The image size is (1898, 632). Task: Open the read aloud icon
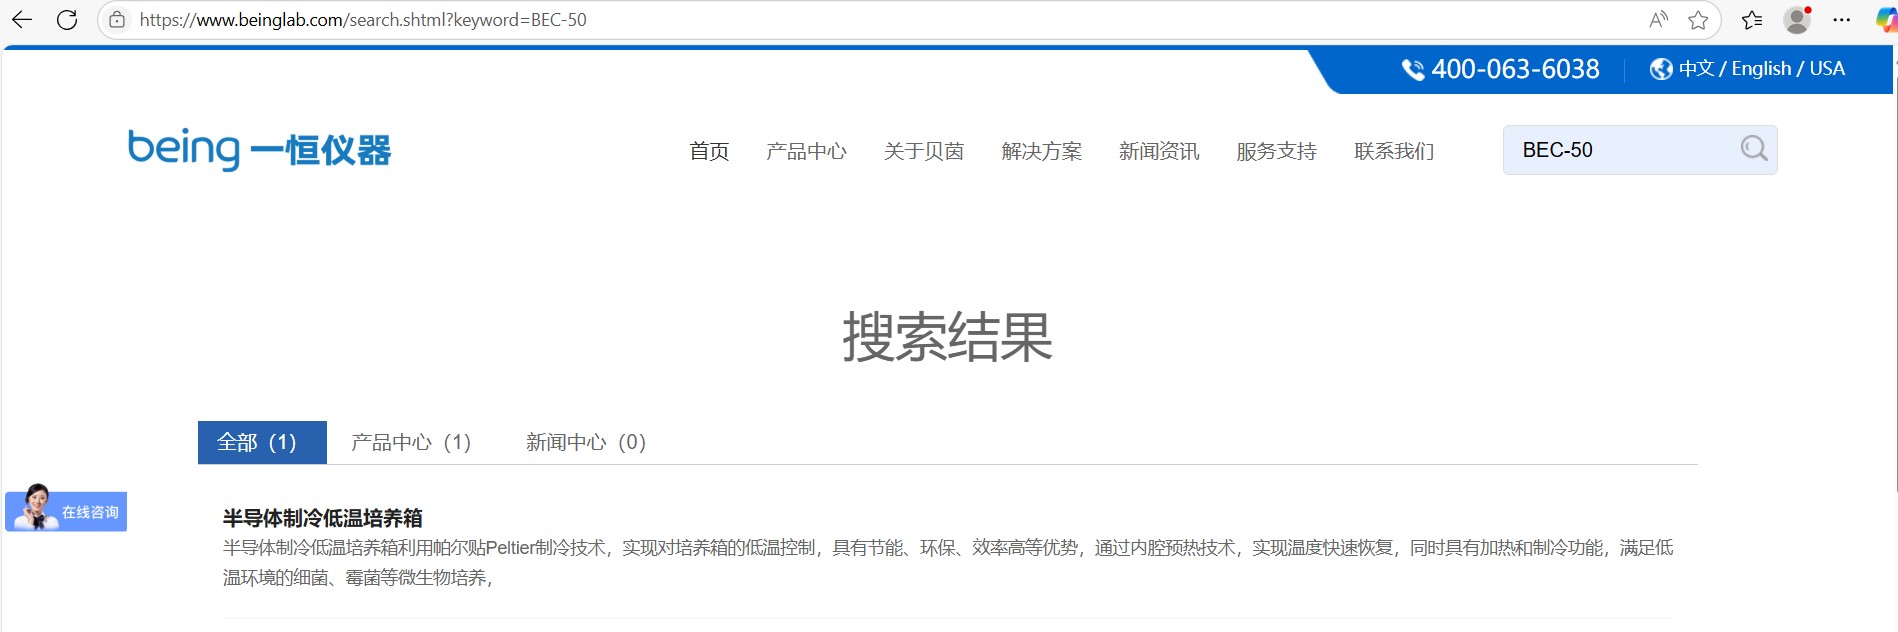pyautogui.click(x=1658, y=20)
